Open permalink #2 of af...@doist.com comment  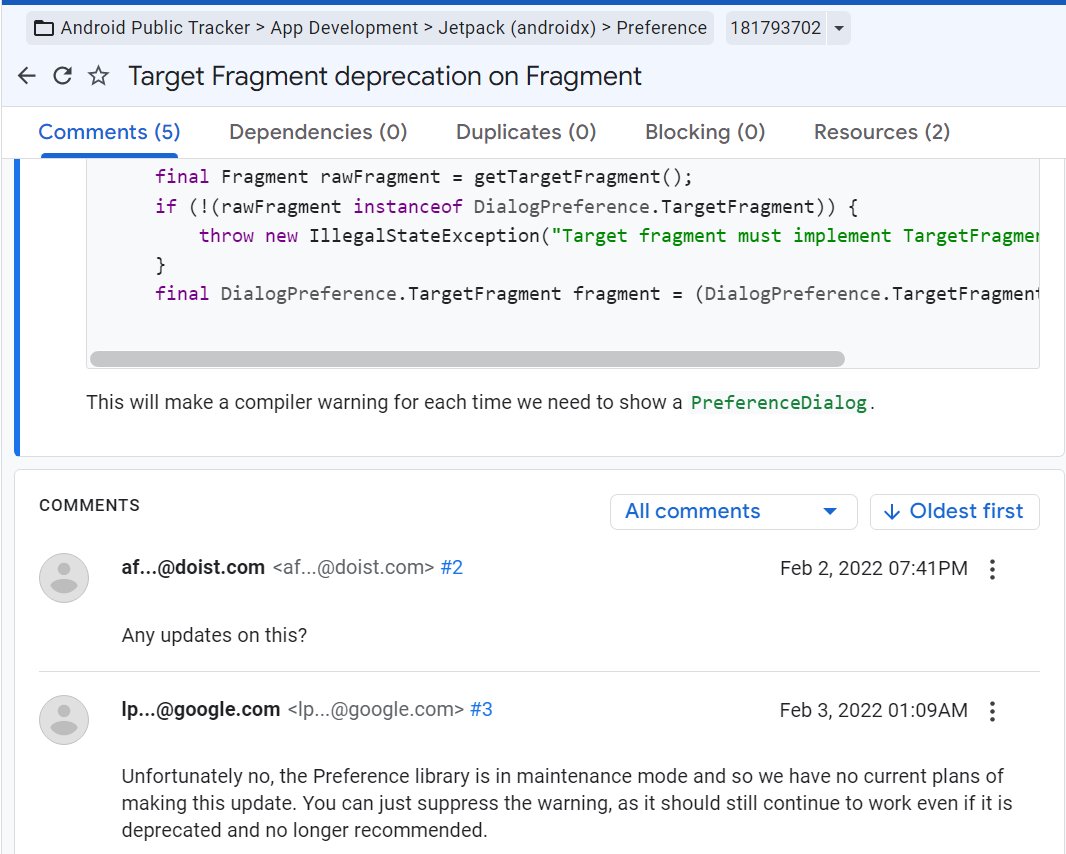click(451, 567)
